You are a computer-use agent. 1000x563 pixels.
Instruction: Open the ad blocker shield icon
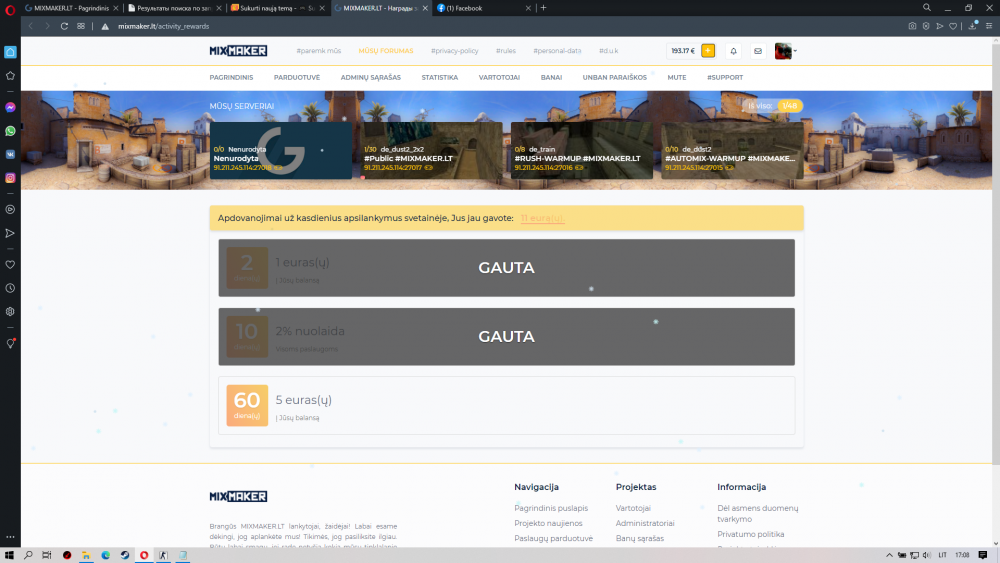926,26
